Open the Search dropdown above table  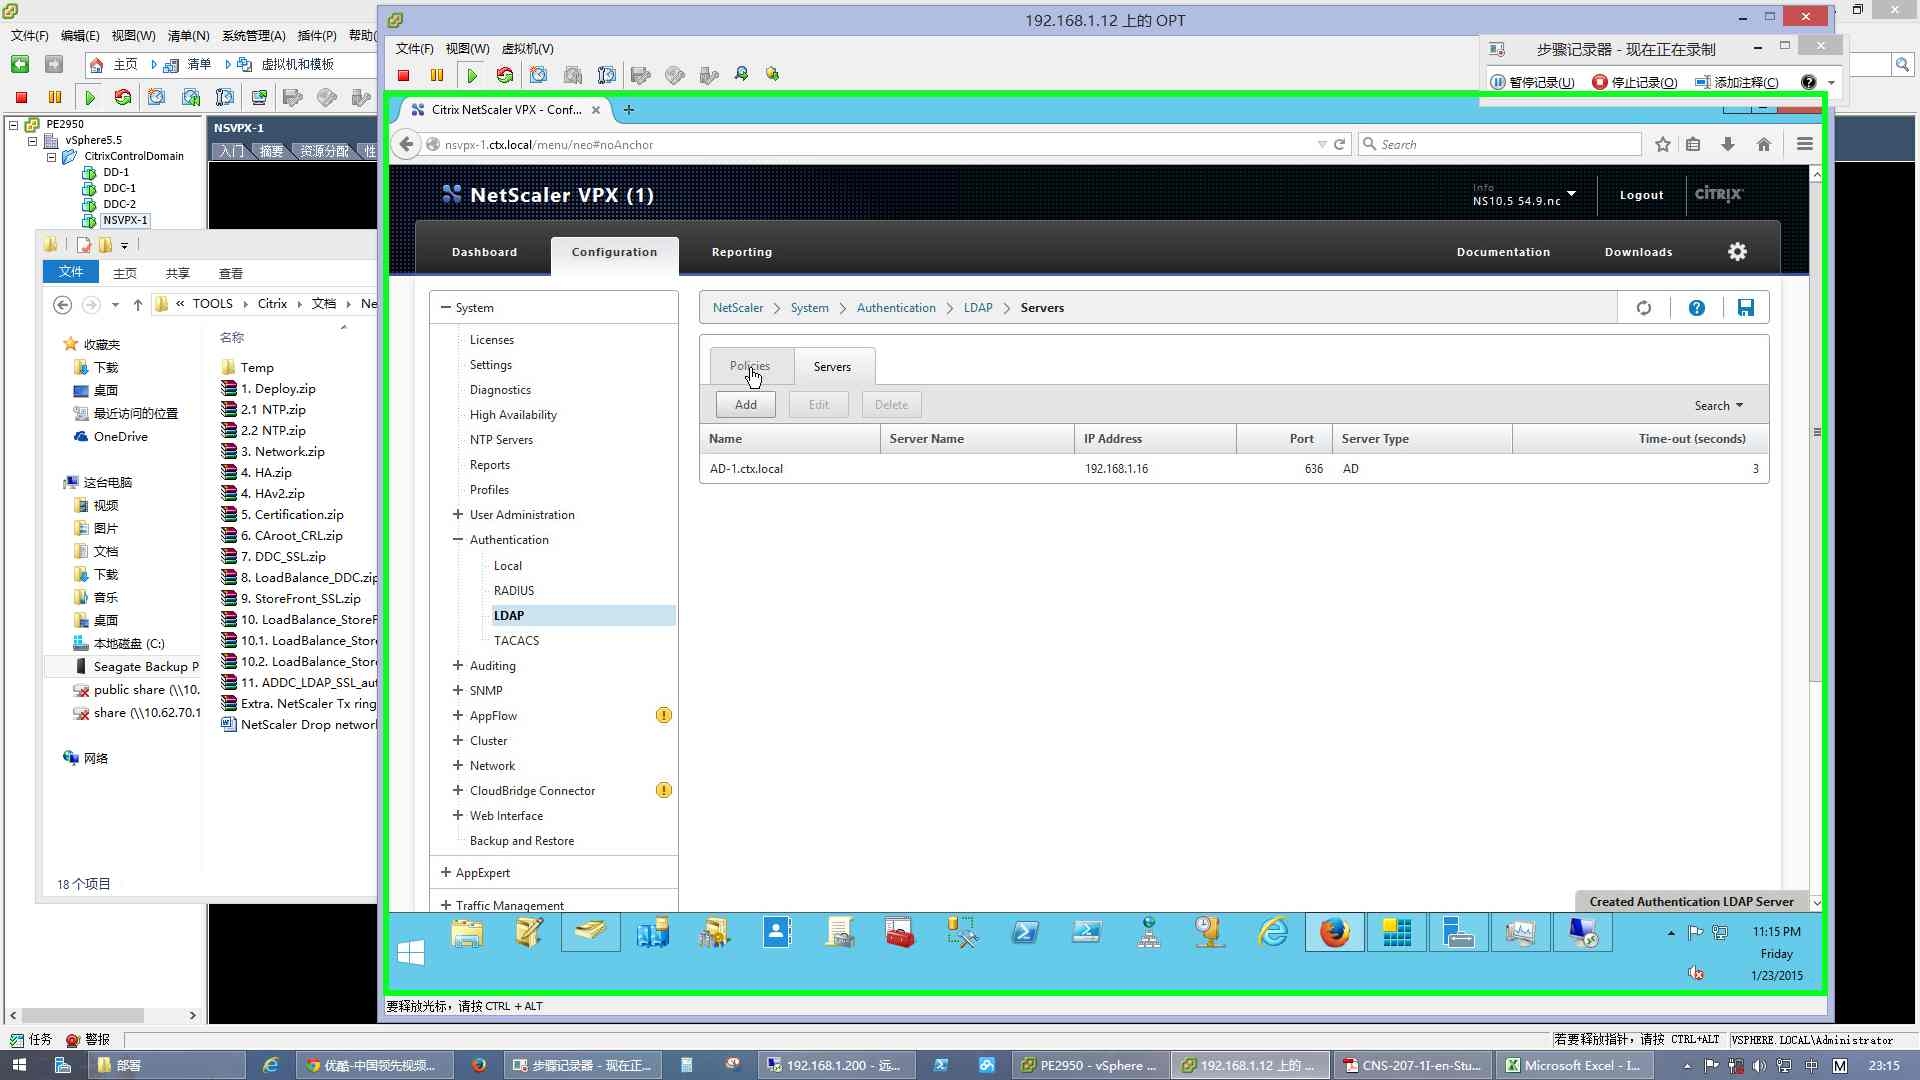point(1718,405)
